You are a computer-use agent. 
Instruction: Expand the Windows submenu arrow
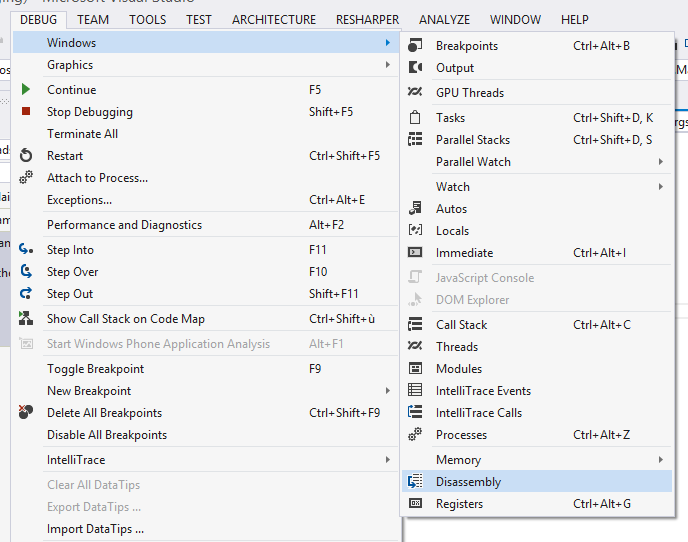pos(388,43)
